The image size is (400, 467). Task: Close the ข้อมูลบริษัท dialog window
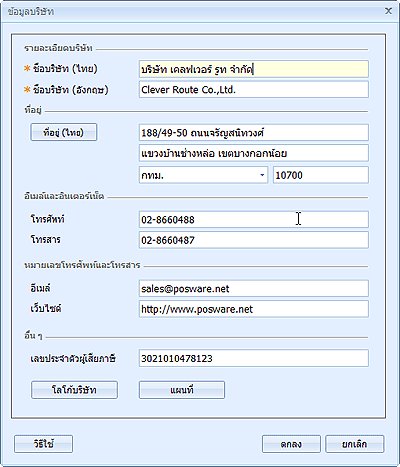click(x=388, y=11)
